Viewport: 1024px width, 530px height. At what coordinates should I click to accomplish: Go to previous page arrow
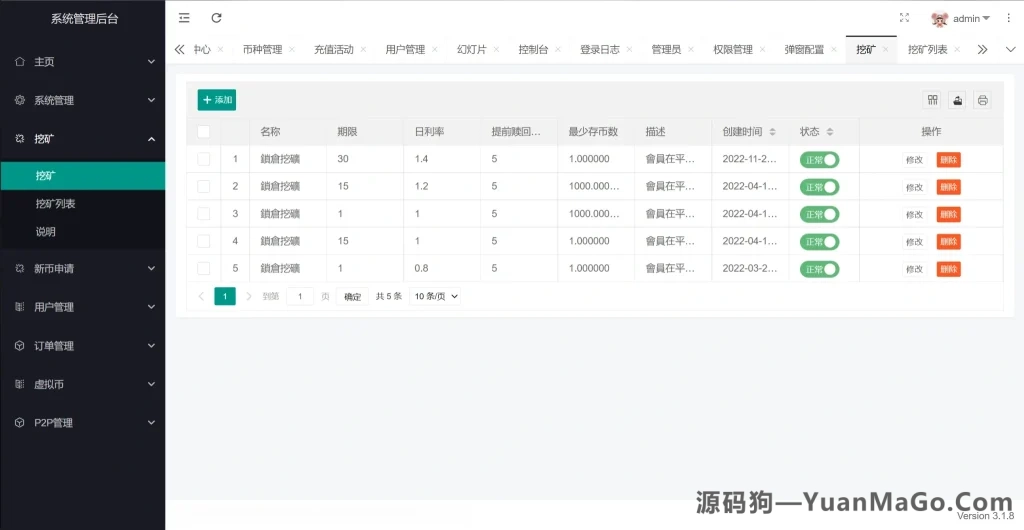(201, 296)
